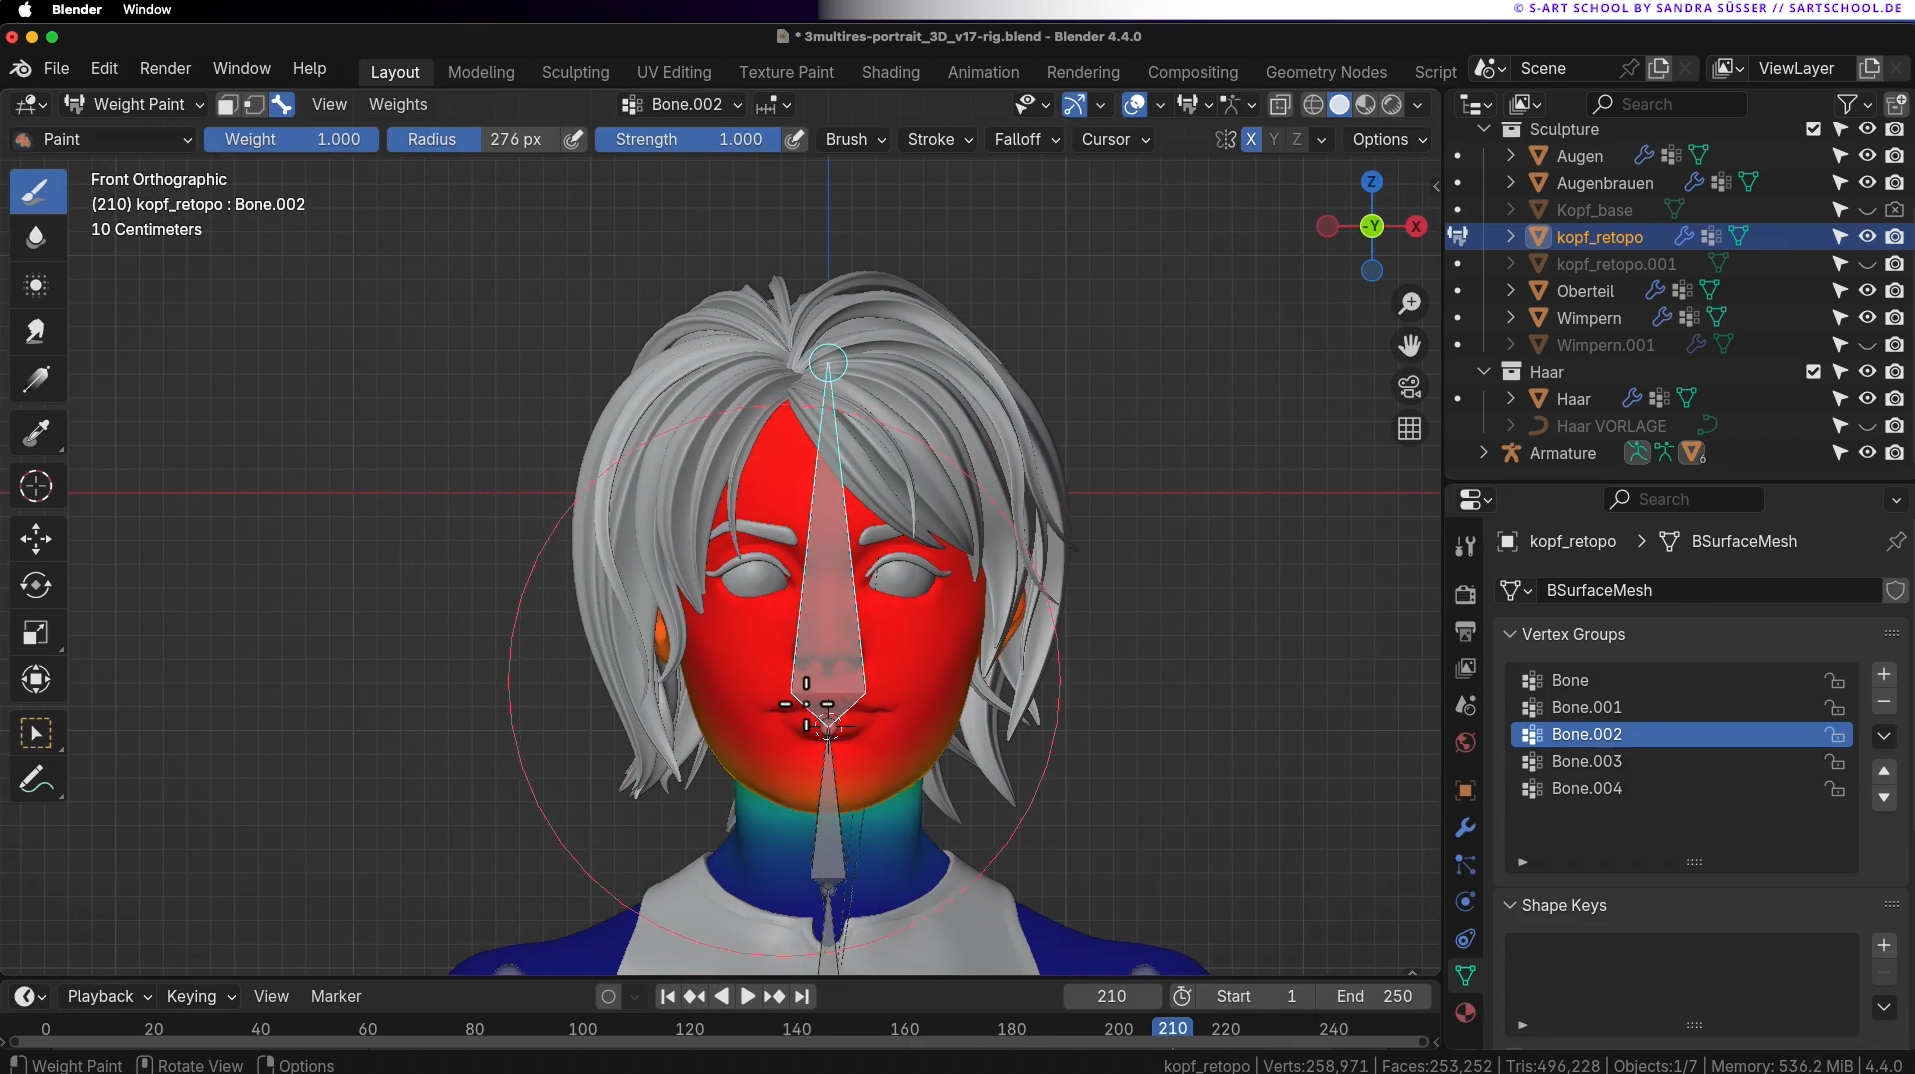This screenshot has height=1074, width=1915.
Task: Click the End frame field
Action: pyautogui.click(x=1374, y=997)
